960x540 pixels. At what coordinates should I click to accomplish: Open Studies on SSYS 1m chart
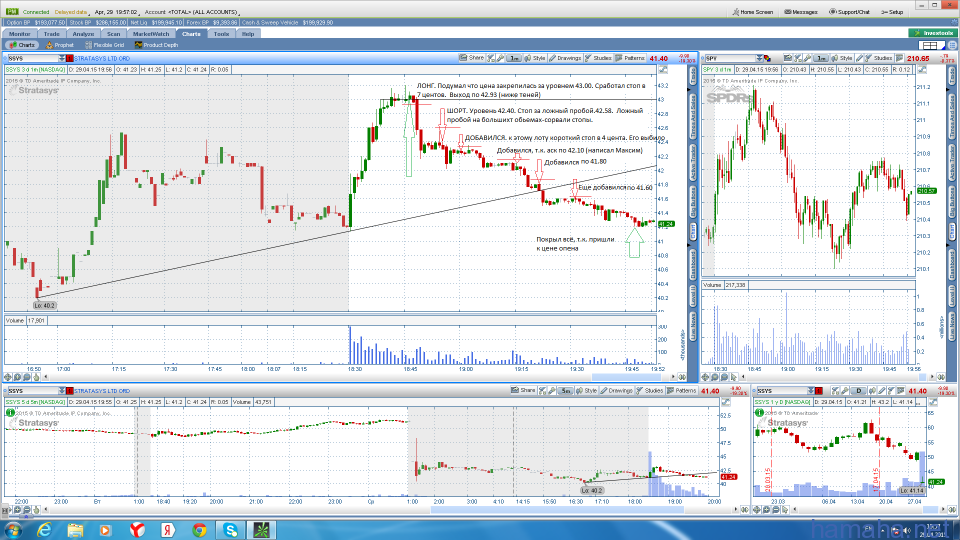point(599,58)
